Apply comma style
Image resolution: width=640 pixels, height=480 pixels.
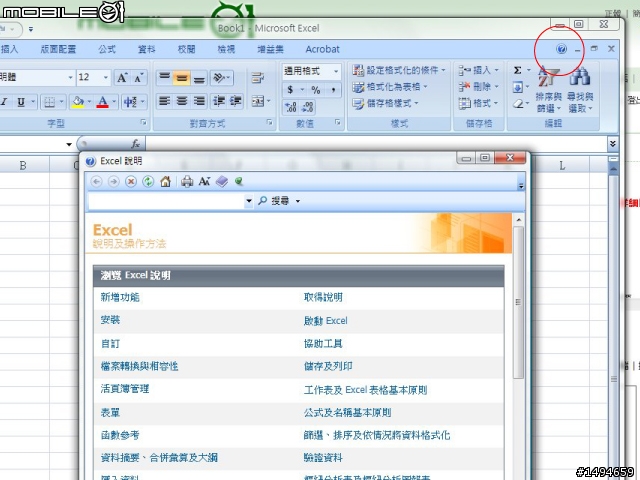click(333, 89)
